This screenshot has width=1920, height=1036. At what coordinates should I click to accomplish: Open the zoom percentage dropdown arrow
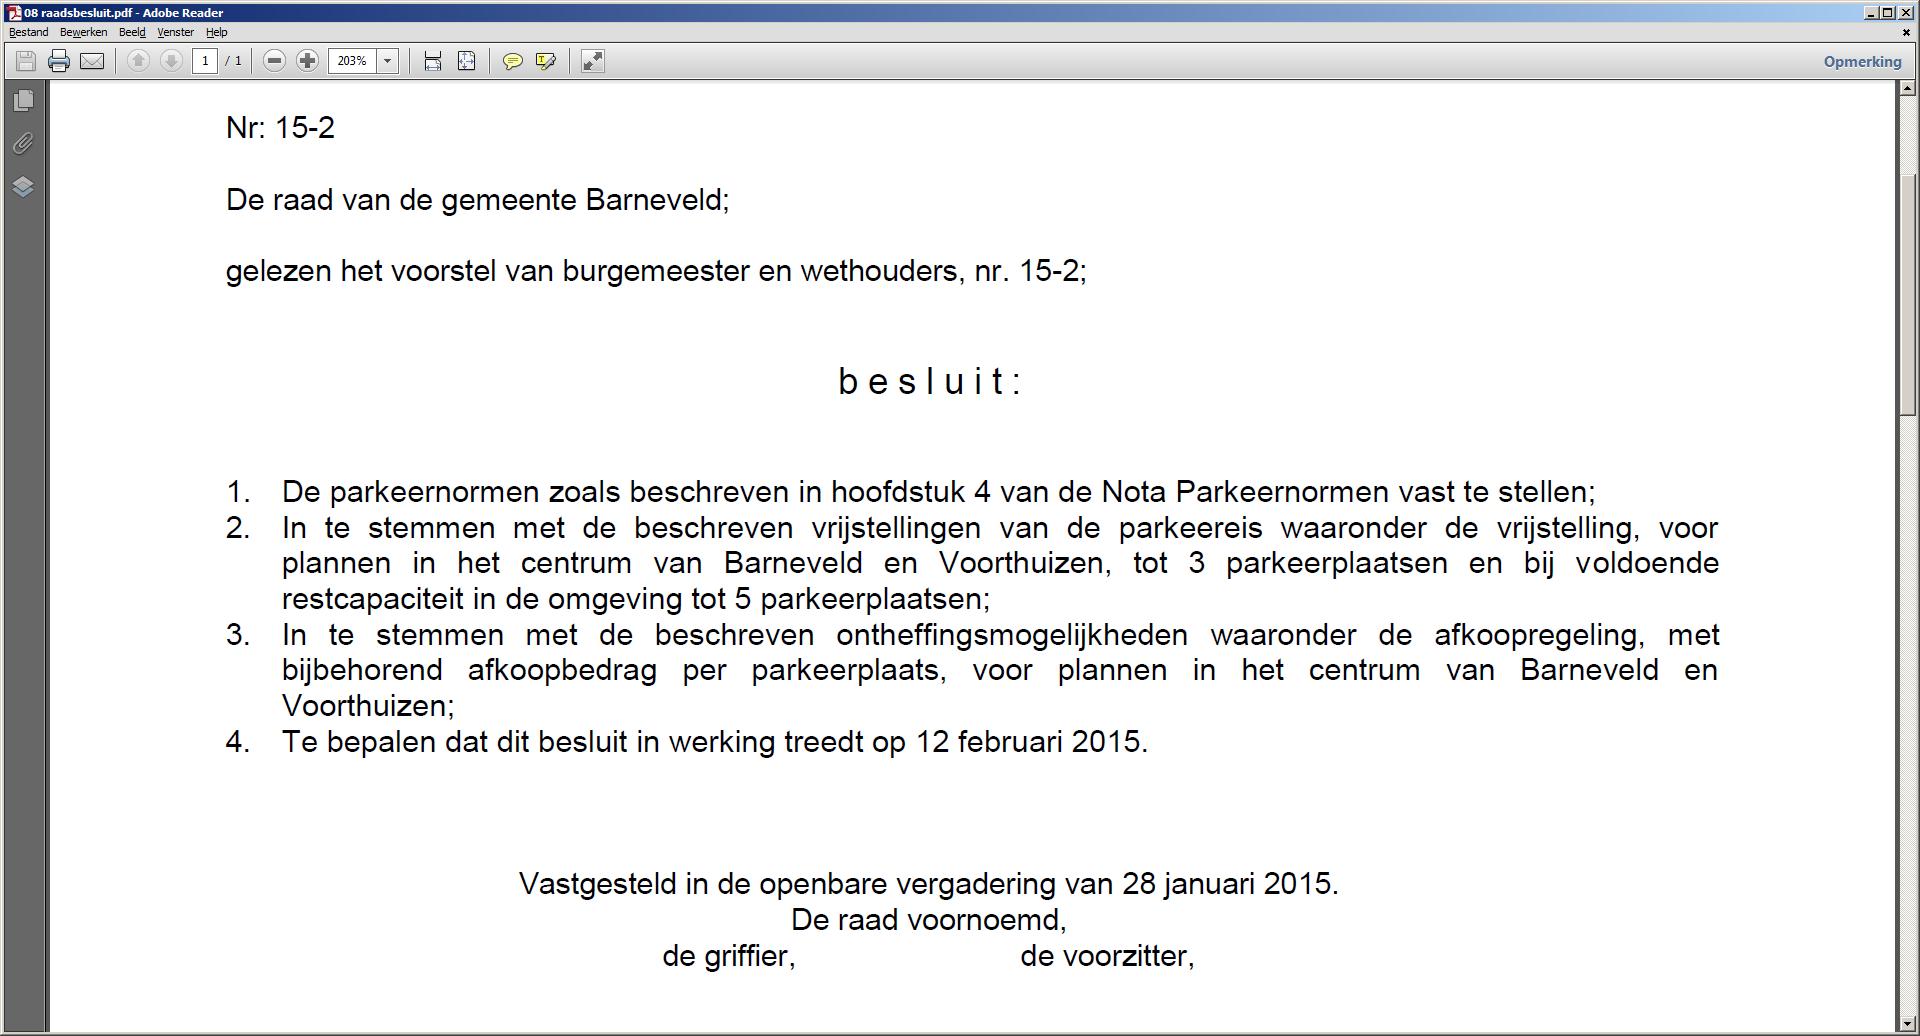click(x=388, y=61)
